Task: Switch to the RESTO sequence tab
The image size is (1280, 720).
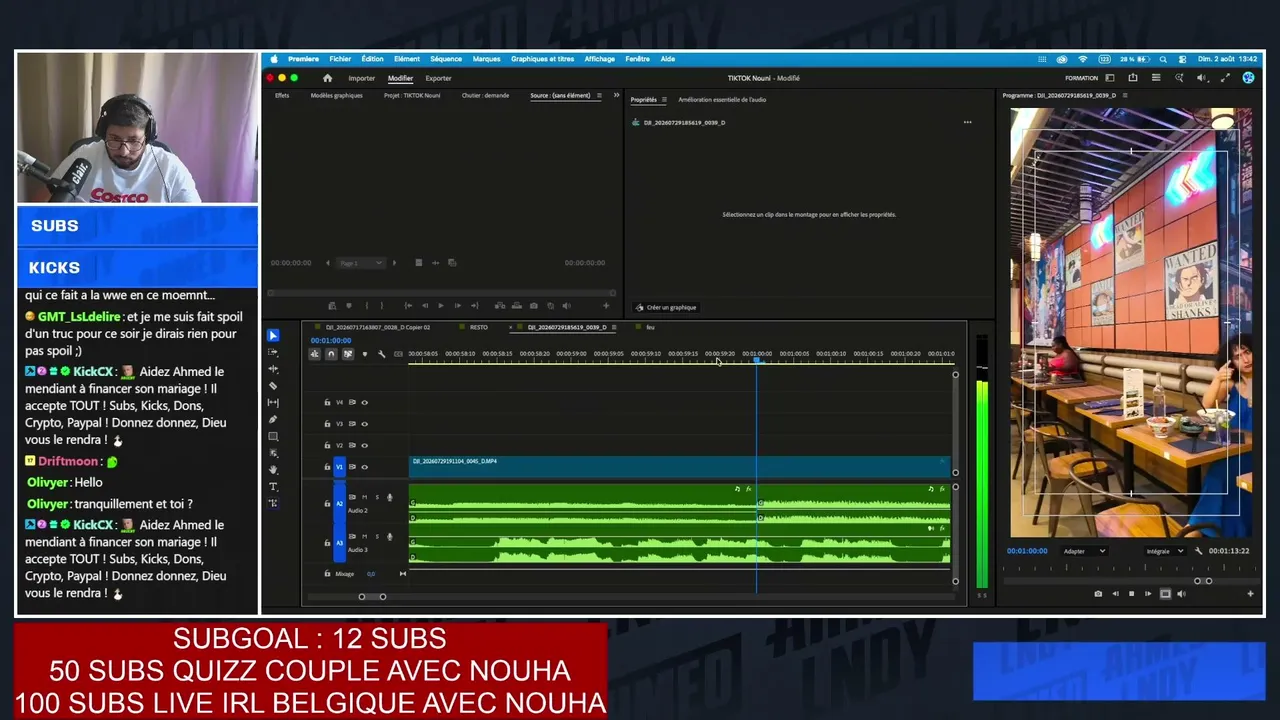Action: coord(479,327)
